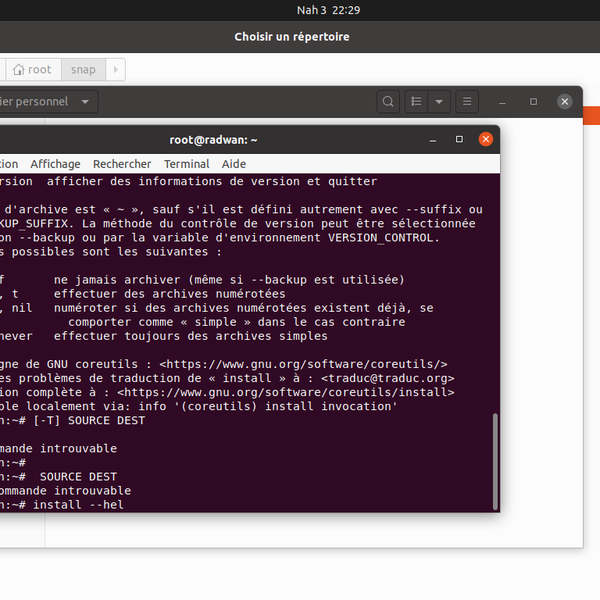The image size is (600, 600).
Task: Close the terminal window
Action: (486, 139)
